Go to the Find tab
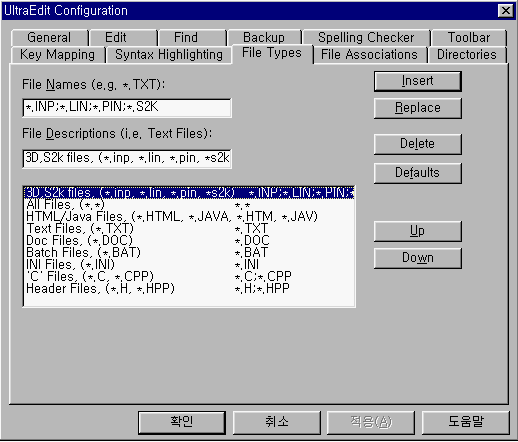 click(x=193, y=38)
